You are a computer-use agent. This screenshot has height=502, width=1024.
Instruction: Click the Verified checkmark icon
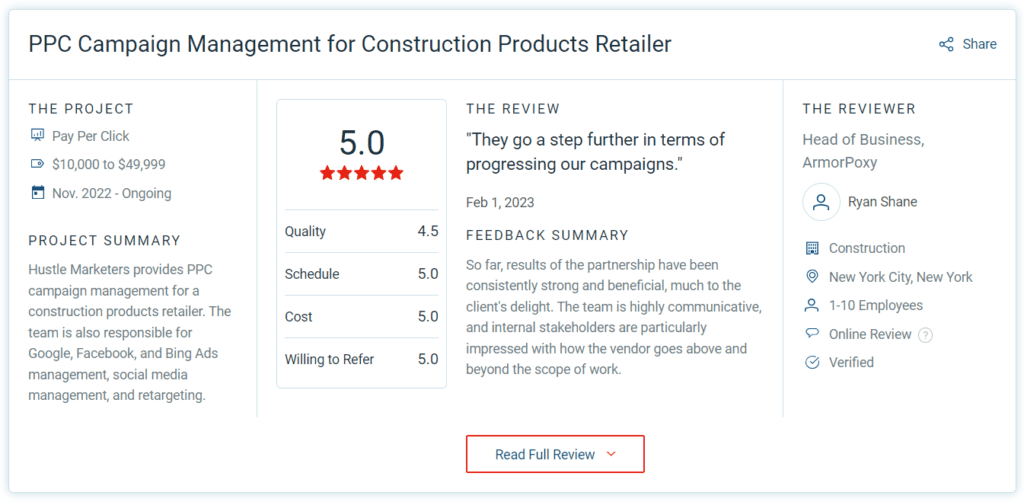pyautogui.click(x=812, y=362)
